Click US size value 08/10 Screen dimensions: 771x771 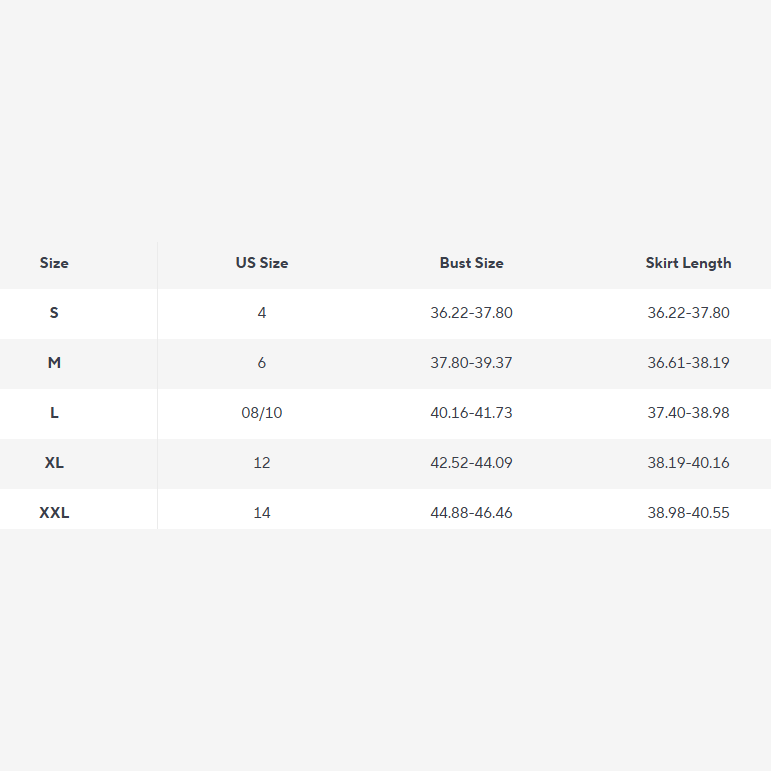click(x=262, y=413)
